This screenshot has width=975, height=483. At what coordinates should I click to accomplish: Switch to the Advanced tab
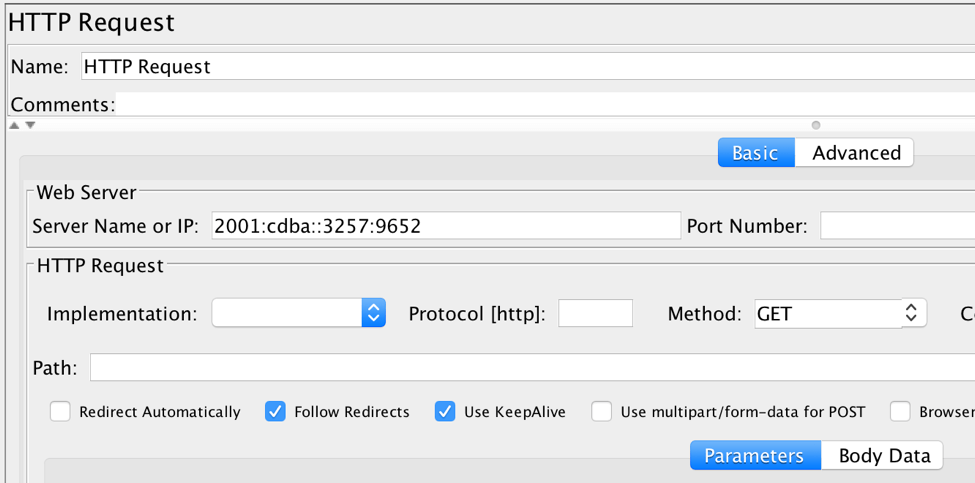[854, 153]
